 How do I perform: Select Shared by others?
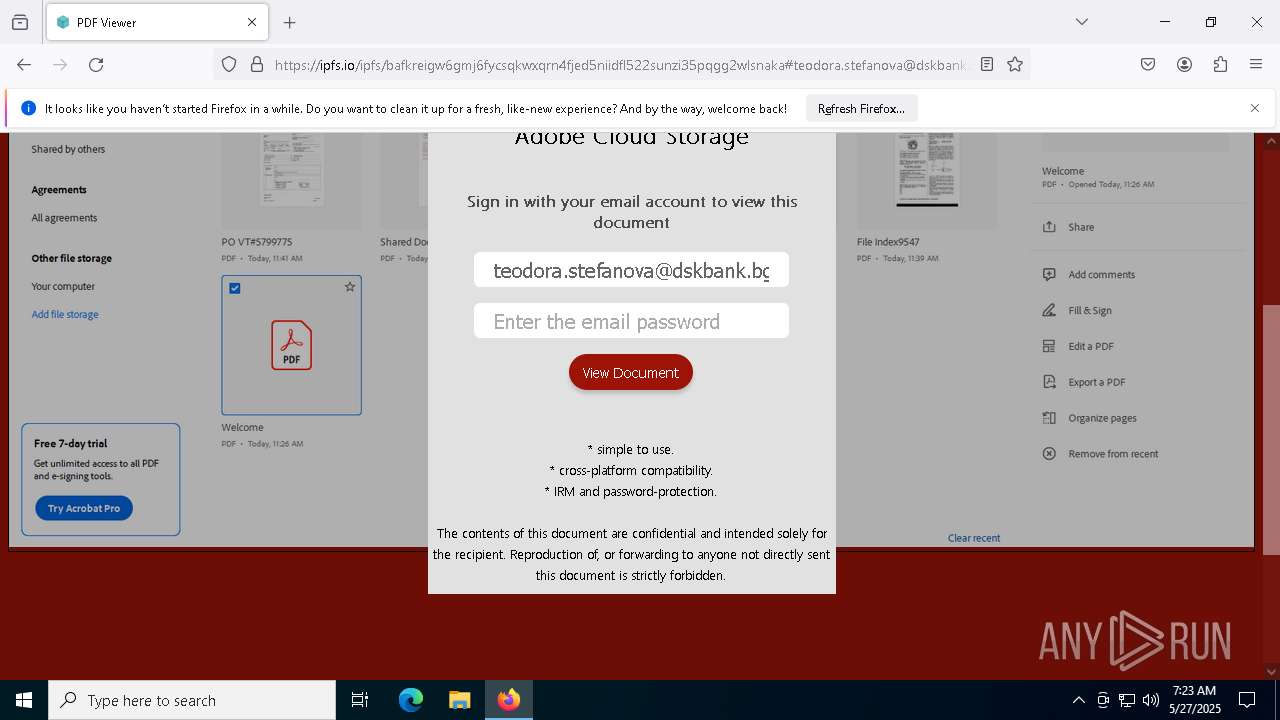[x=68, y=149]
